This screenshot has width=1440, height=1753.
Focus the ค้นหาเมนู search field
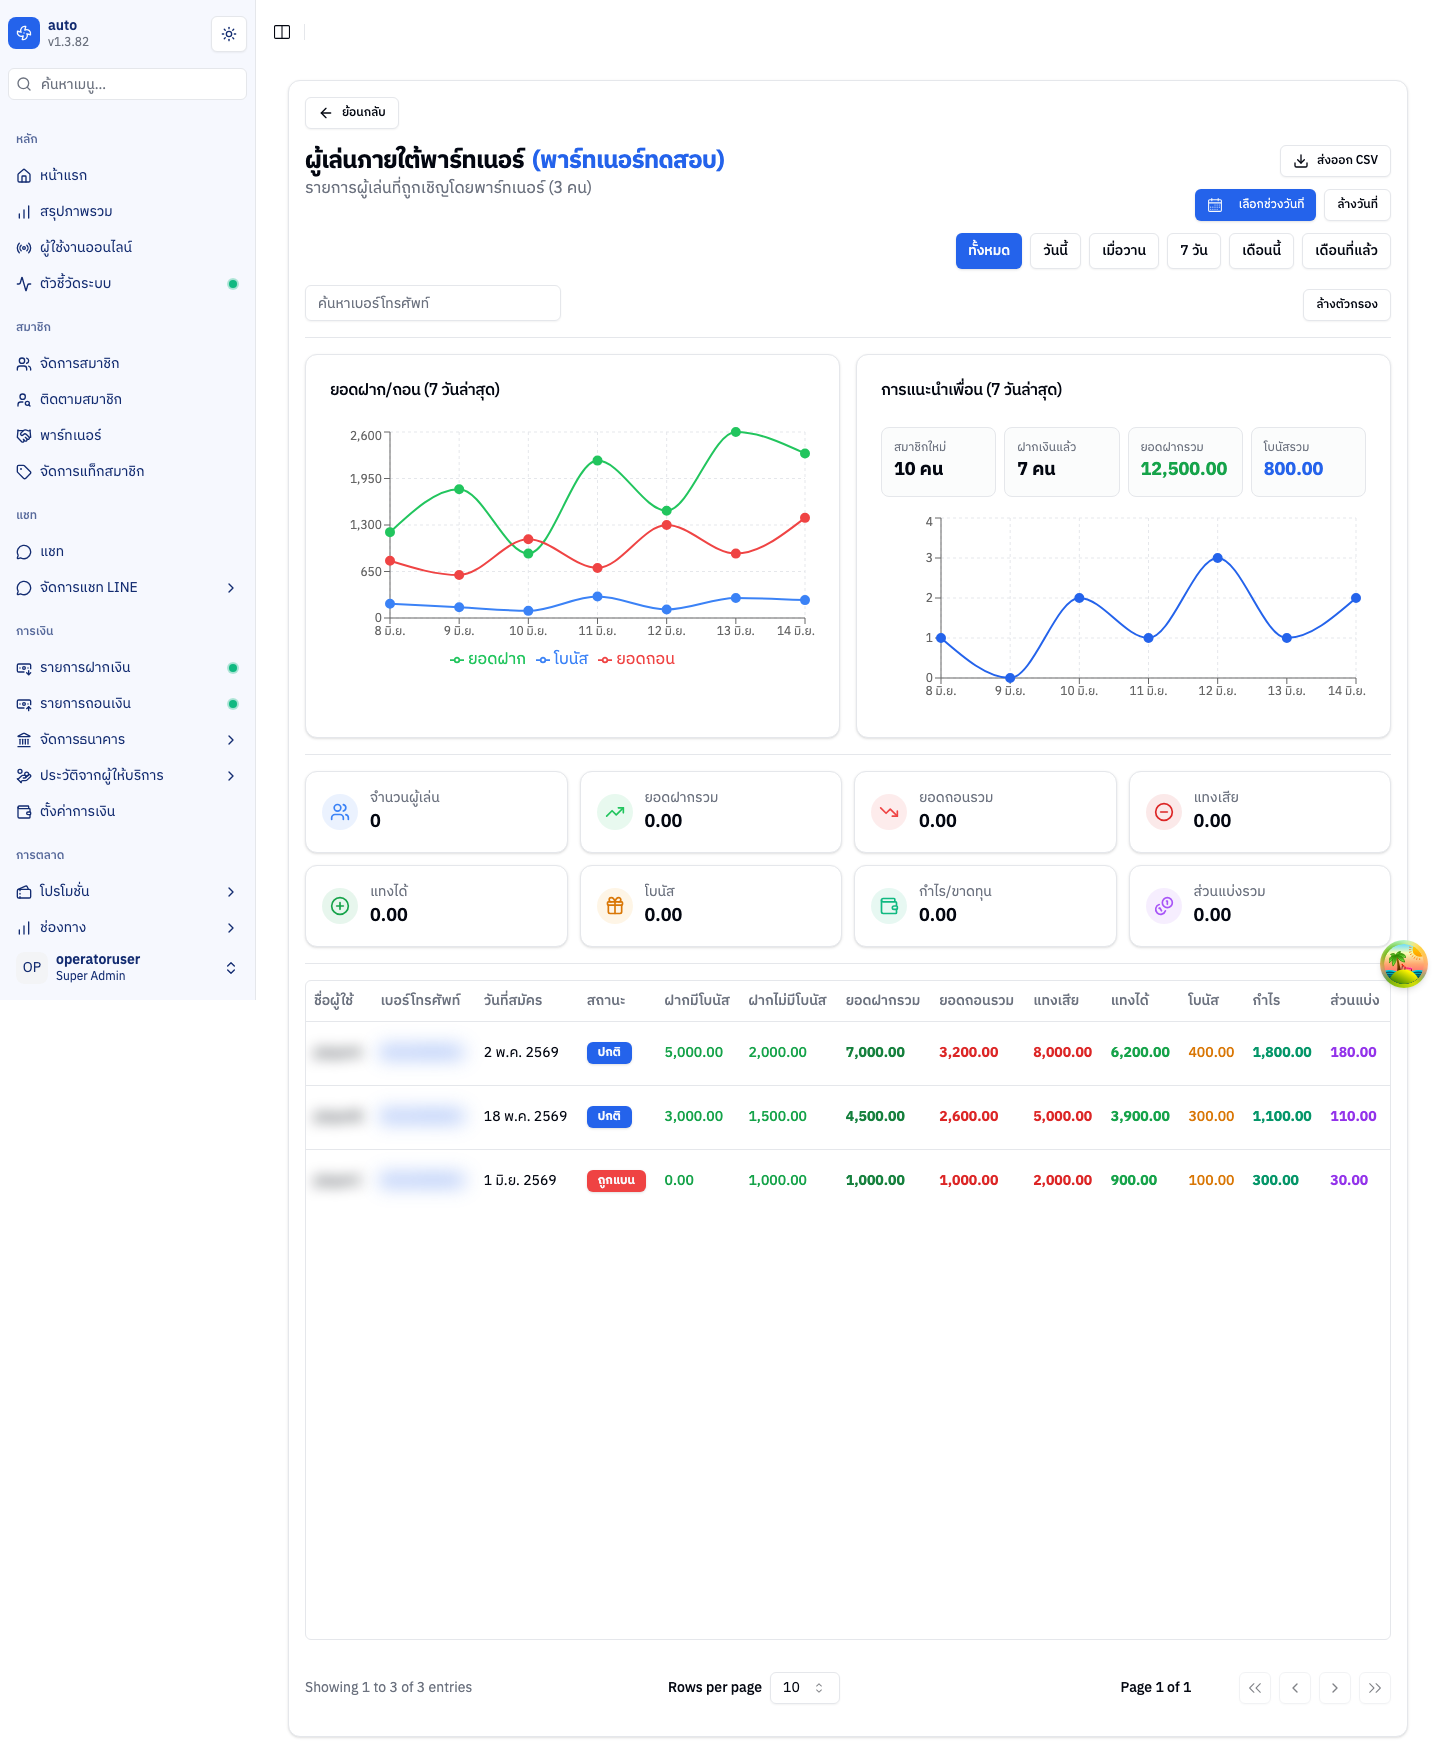127,84
